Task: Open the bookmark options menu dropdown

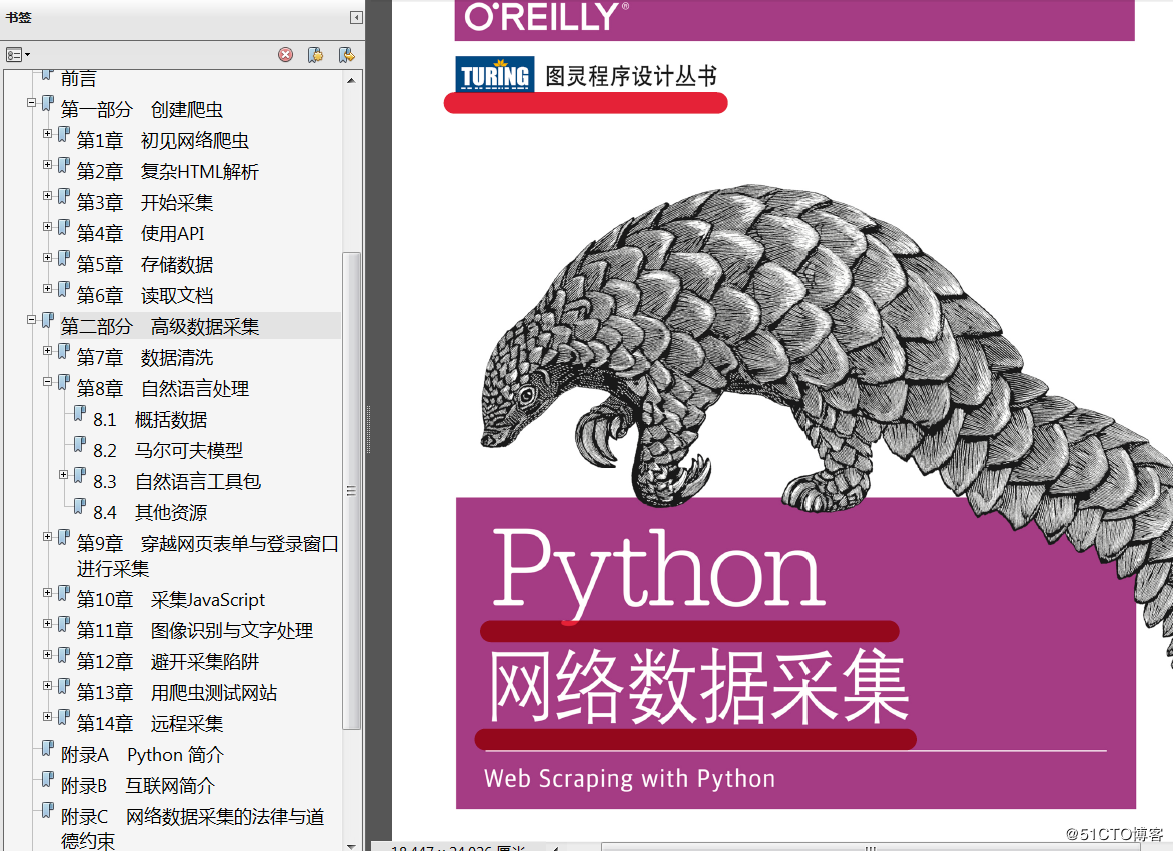Action: 18,55
